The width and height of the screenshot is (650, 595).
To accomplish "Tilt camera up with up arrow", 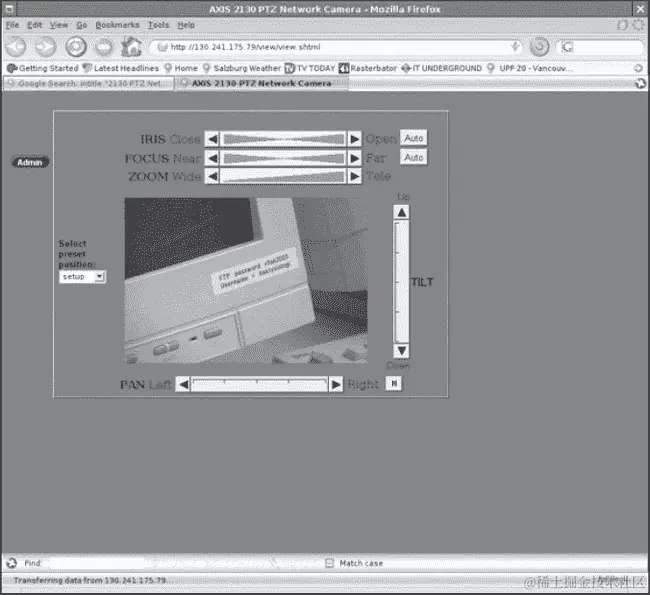I will [401, 212].
